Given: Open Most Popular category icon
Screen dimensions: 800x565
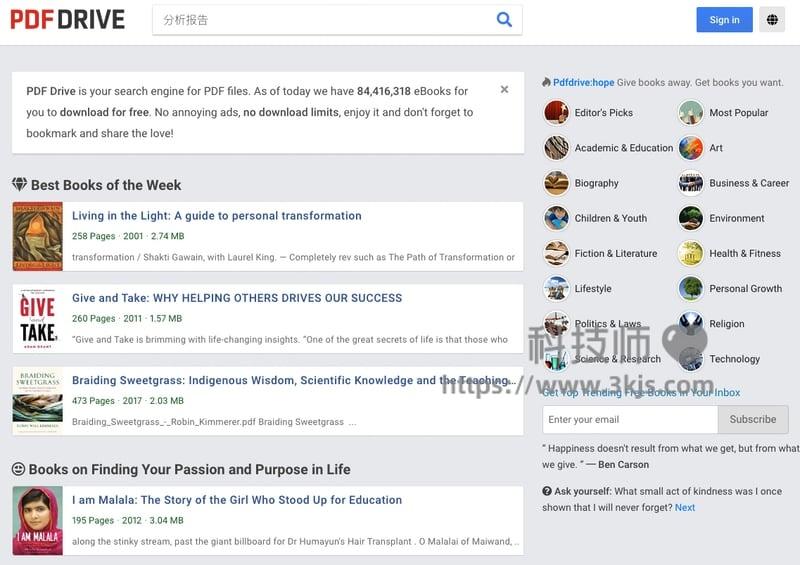Looking at the screenshot, I should pos(691,113).
